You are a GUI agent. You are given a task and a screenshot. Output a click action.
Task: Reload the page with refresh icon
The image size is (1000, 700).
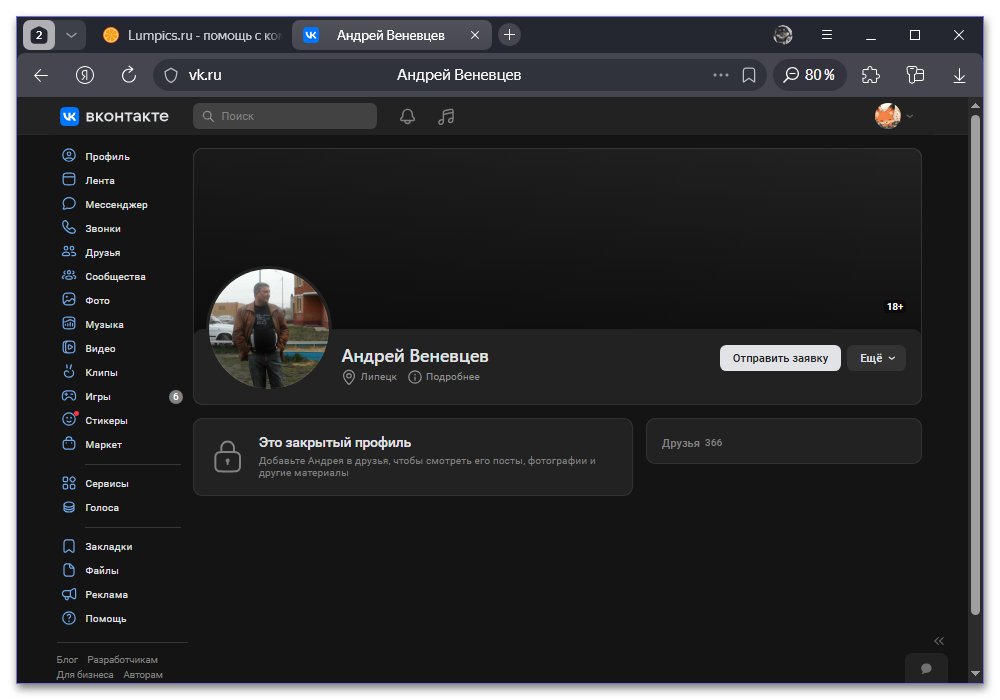point(129,75)
